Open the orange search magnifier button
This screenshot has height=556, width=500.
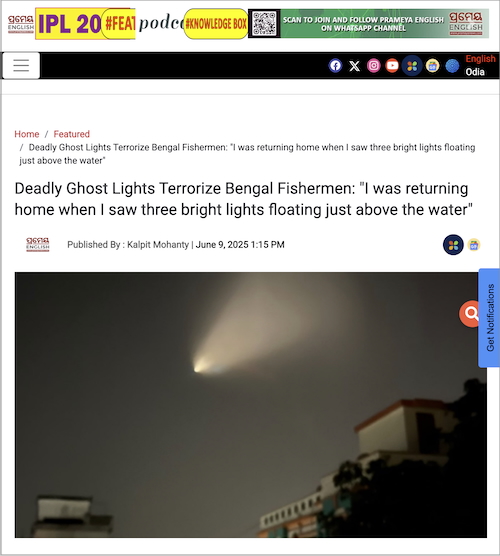[x=470, y=314]
